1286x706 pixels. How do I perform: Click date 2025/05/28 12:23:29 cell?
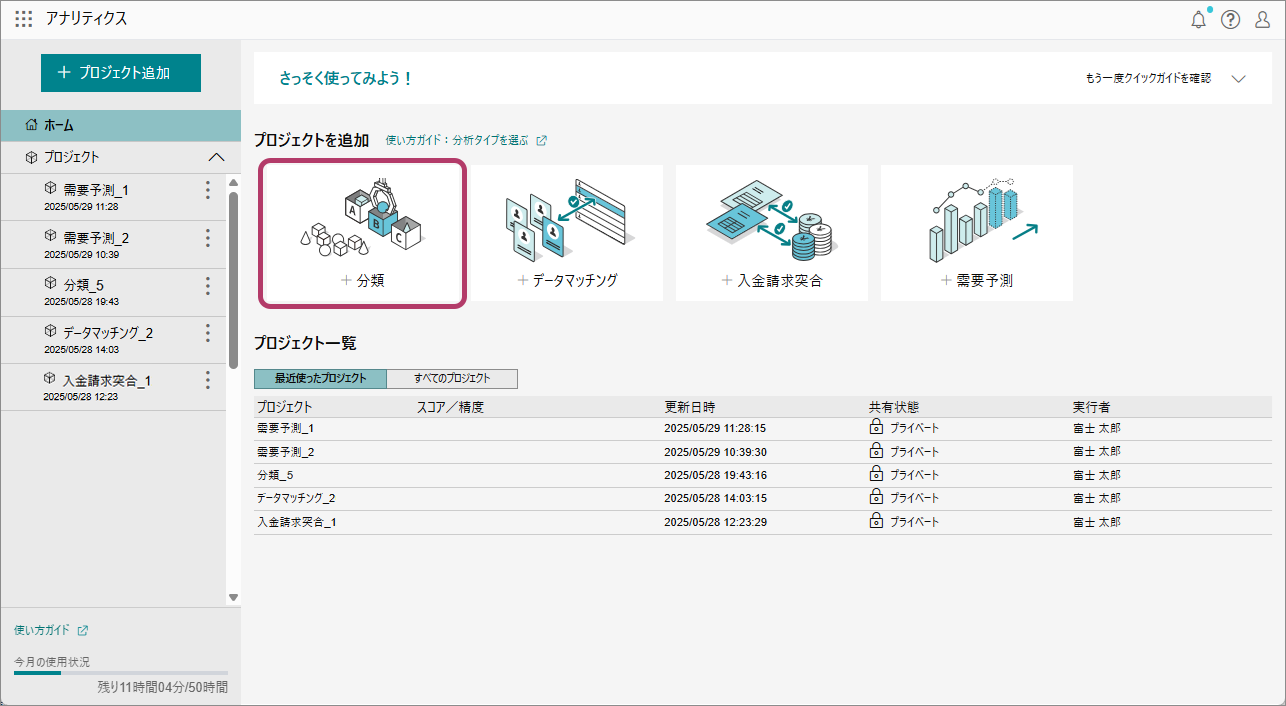pos(716,522)
